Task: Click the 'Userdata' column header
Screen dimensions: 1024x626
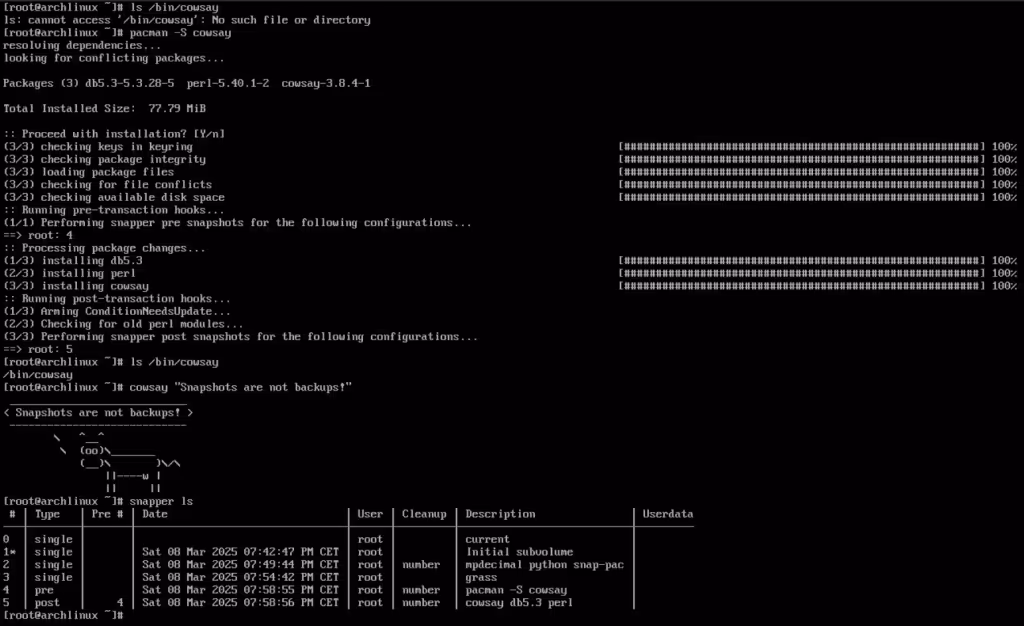Action: point(667,514)
